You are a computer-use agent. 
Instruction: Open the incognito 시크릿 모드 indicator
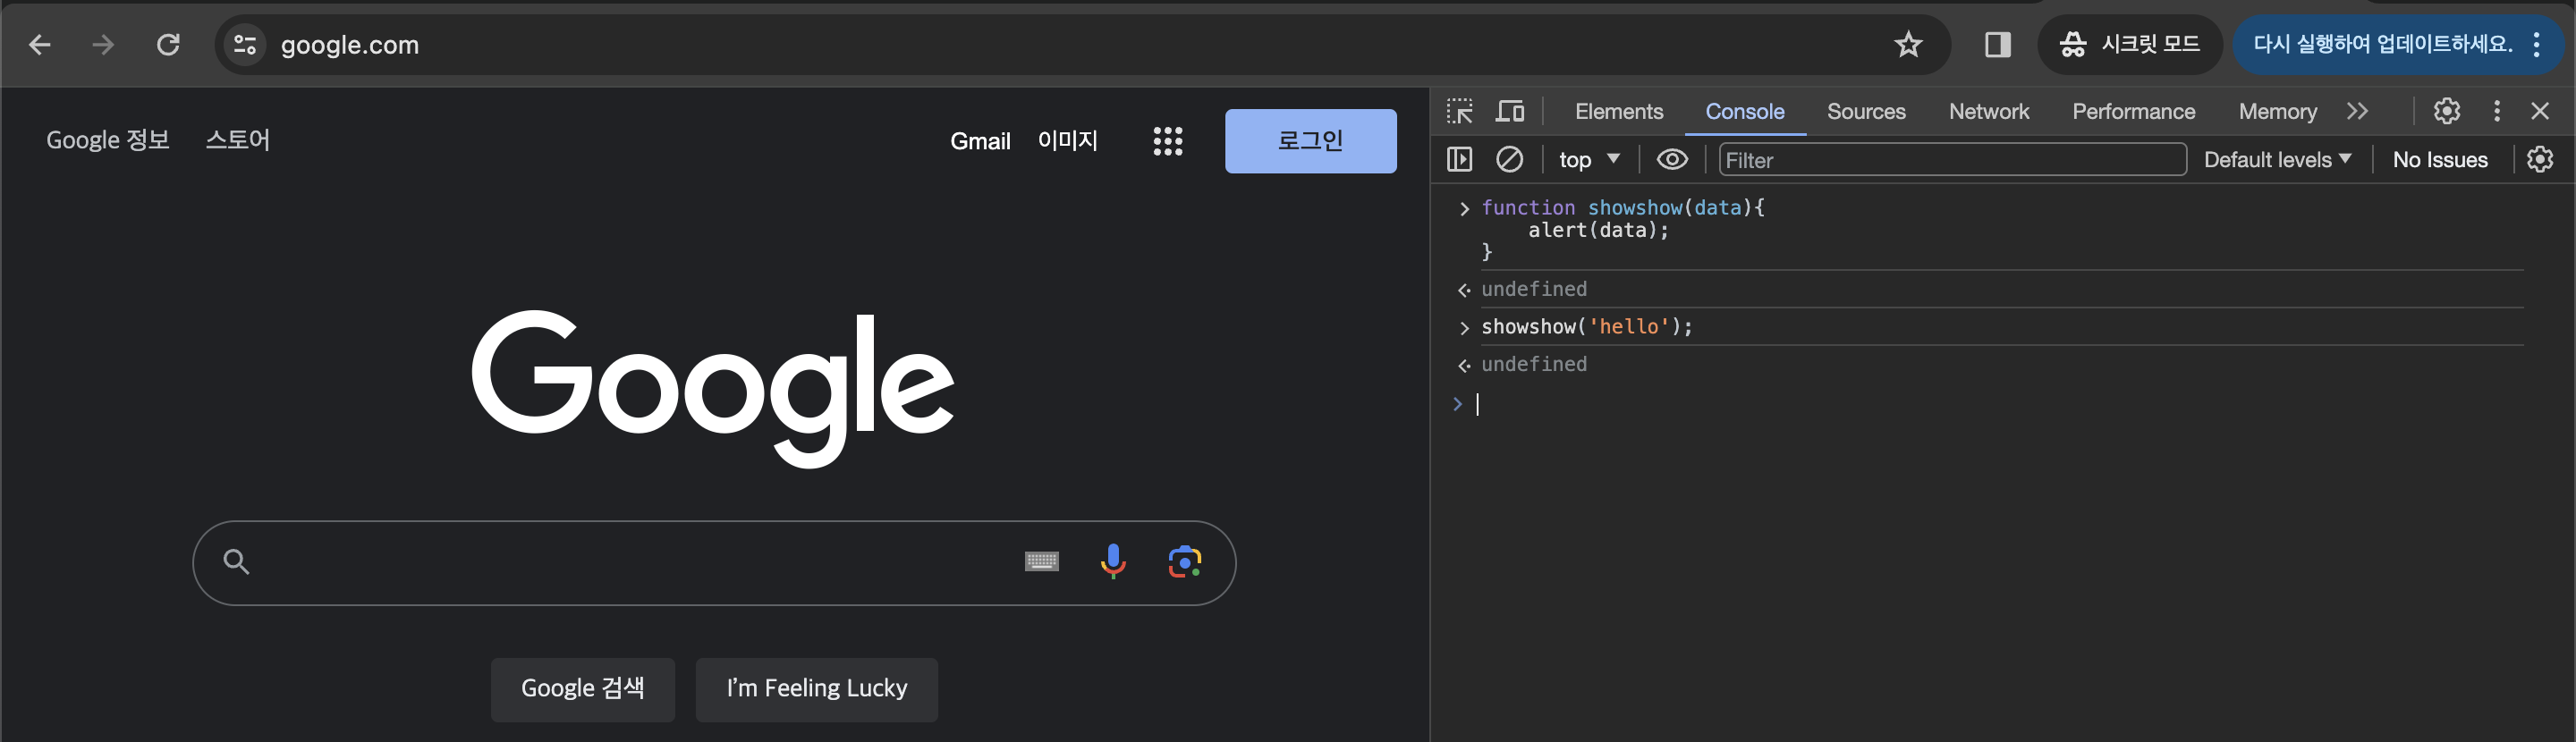tap(2129, 45)
